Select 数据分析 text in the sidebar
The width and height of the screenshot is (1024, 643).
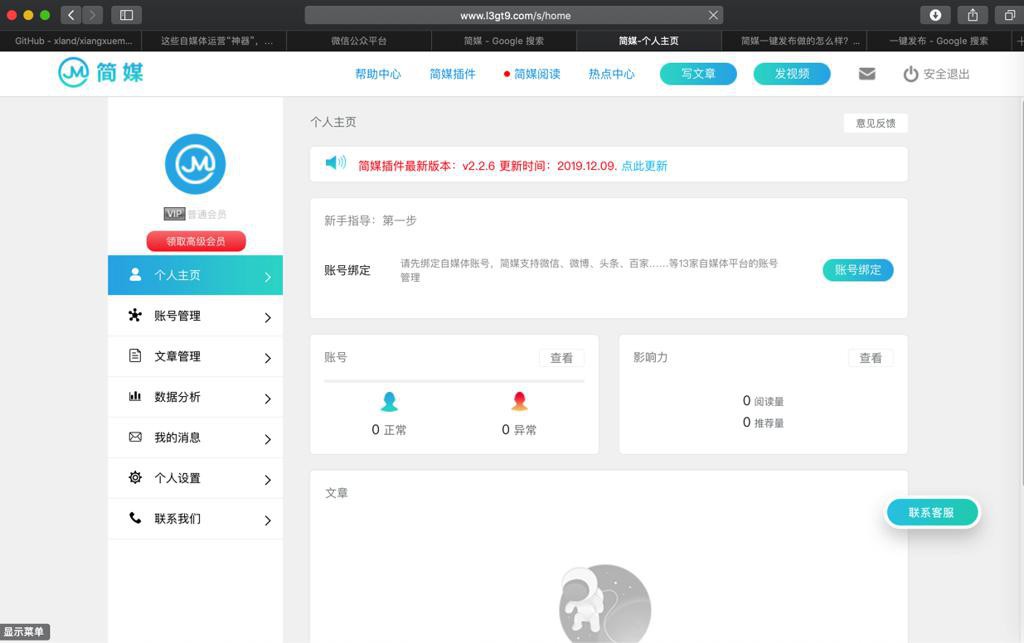pos(177,396)
